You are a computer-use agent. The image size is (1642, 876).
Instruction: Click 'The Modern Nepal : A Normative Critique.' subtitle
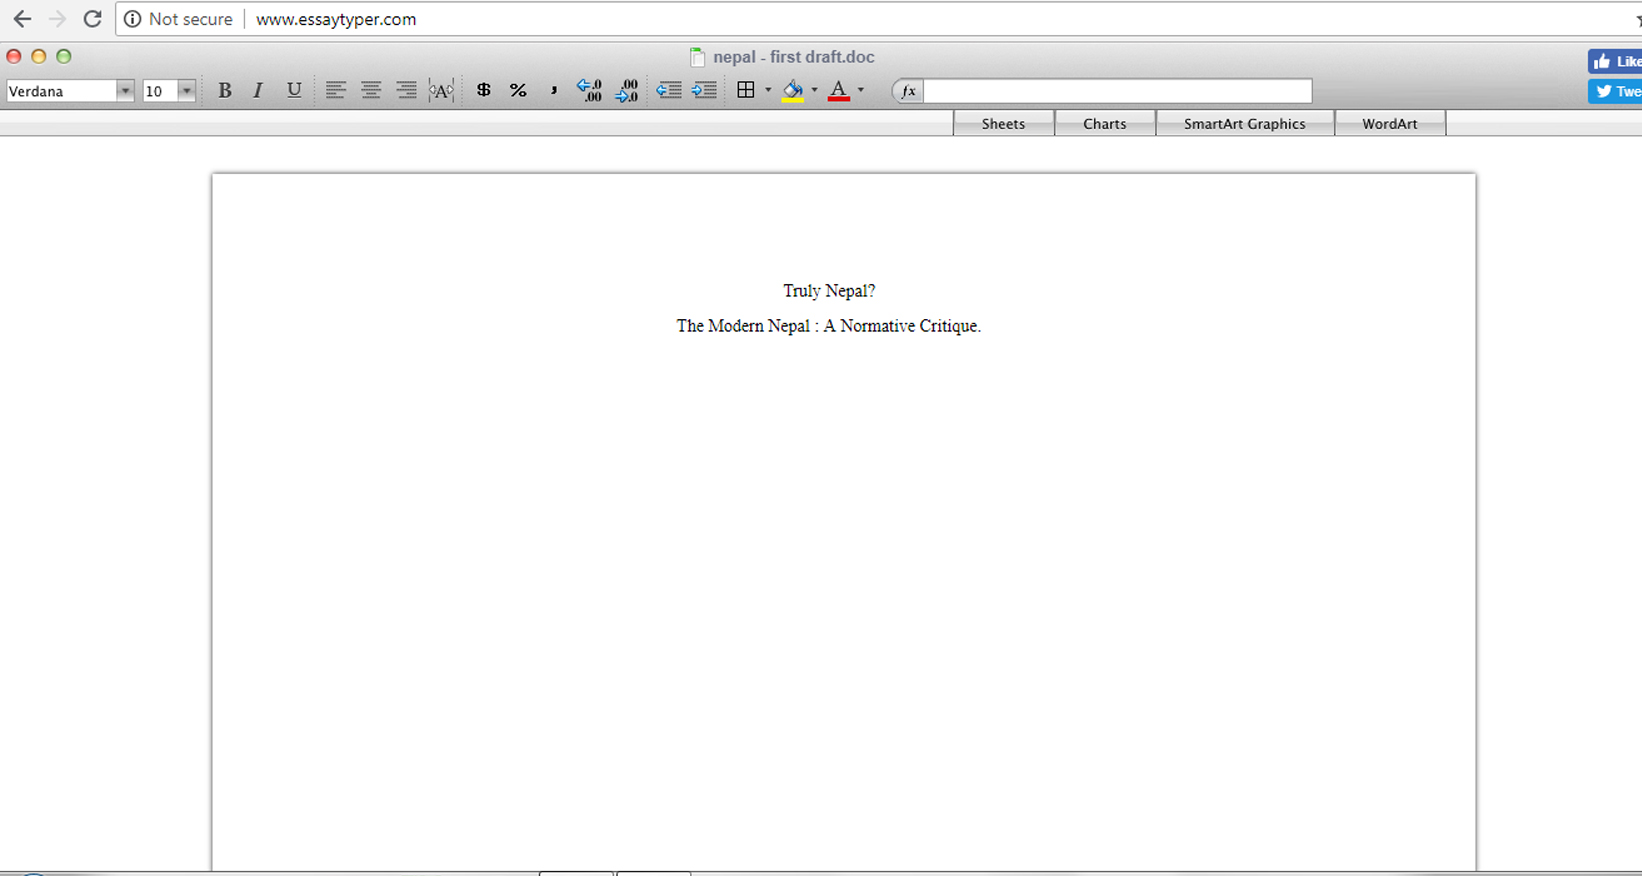pyautogui.click(x=829, y=326)
